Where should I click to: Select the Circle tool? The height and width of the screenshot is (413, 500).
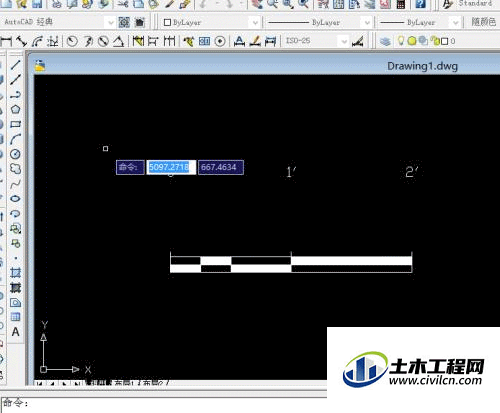[x=15, y=154]
